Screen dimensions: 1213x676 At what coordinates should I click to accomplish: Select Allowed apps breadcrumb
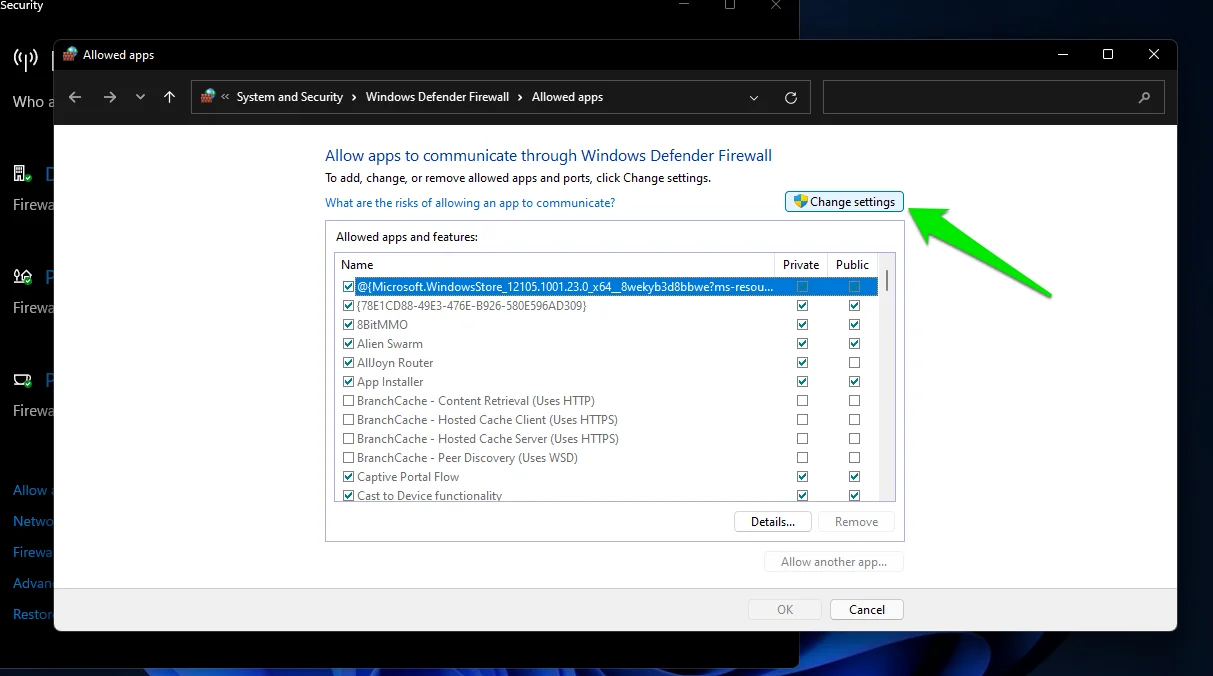click(567, 97)
